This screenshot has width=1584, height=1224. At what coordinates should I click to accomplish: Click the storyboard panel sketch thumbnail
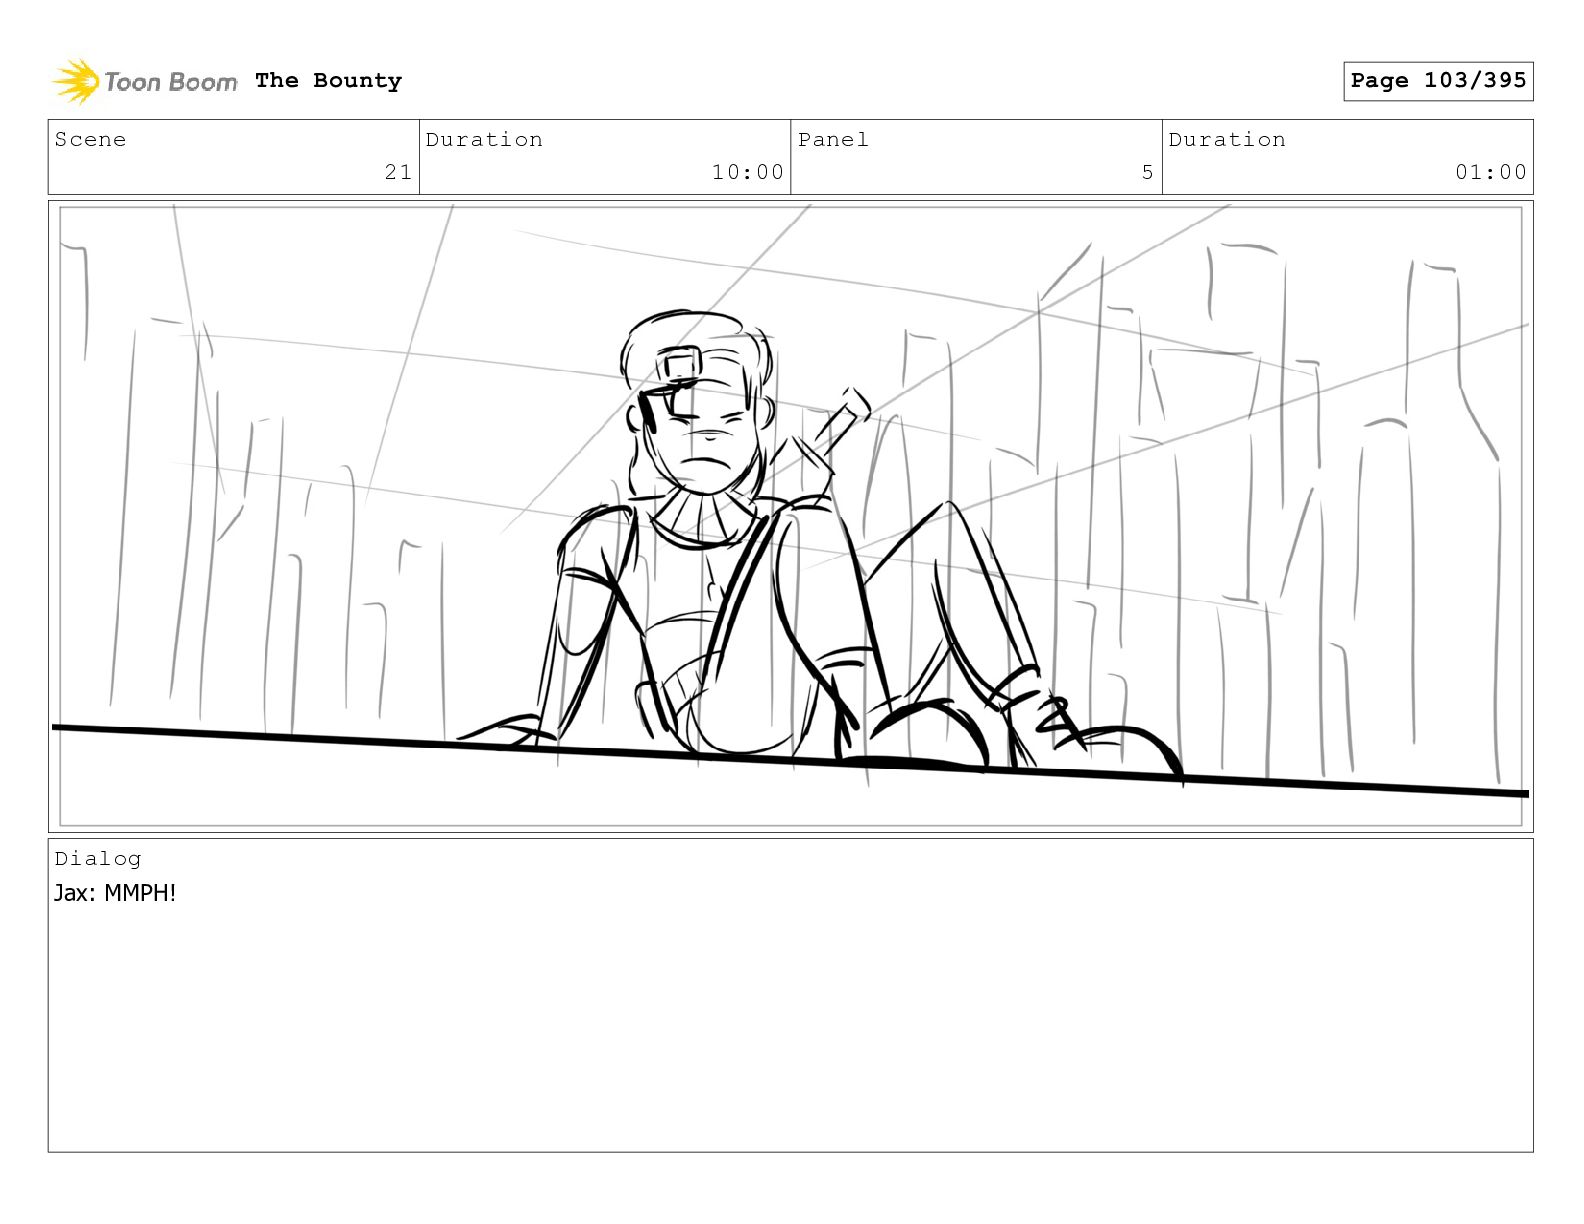click(x=790, y=516)
